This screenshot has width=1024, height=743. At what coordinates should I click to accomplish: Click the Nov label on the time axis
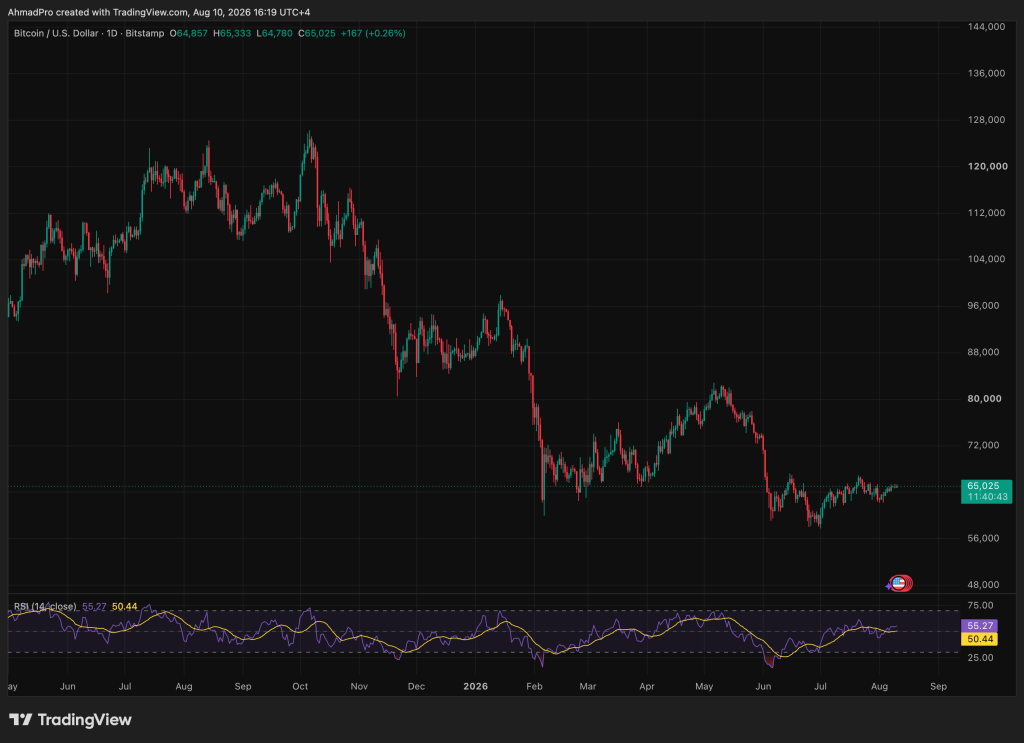point(359,686)
